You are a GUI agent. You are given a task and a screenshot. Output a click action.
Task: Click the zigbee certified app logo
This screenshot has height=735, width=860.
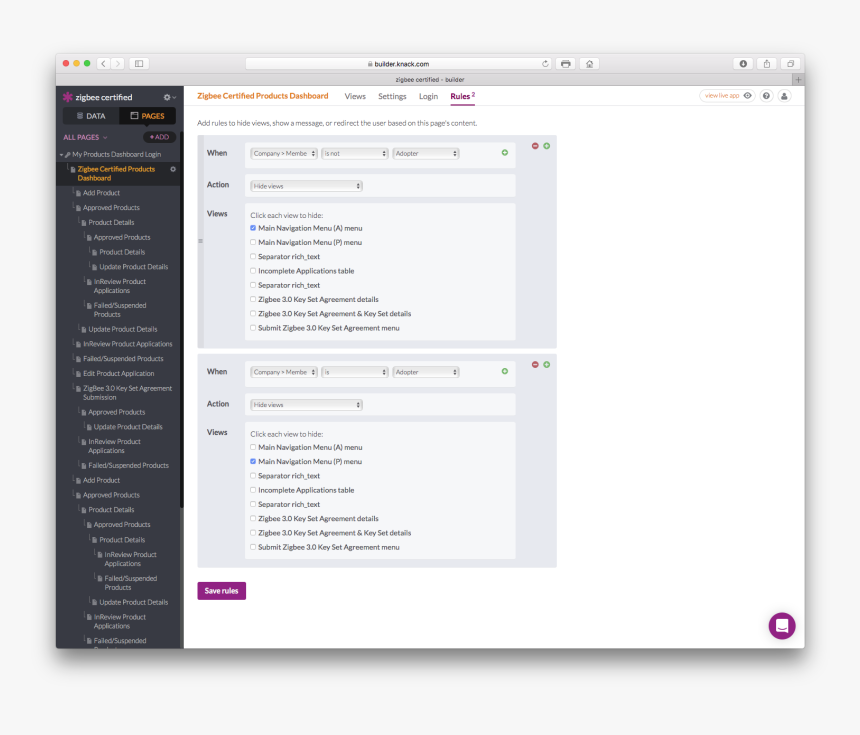(68, 97)
